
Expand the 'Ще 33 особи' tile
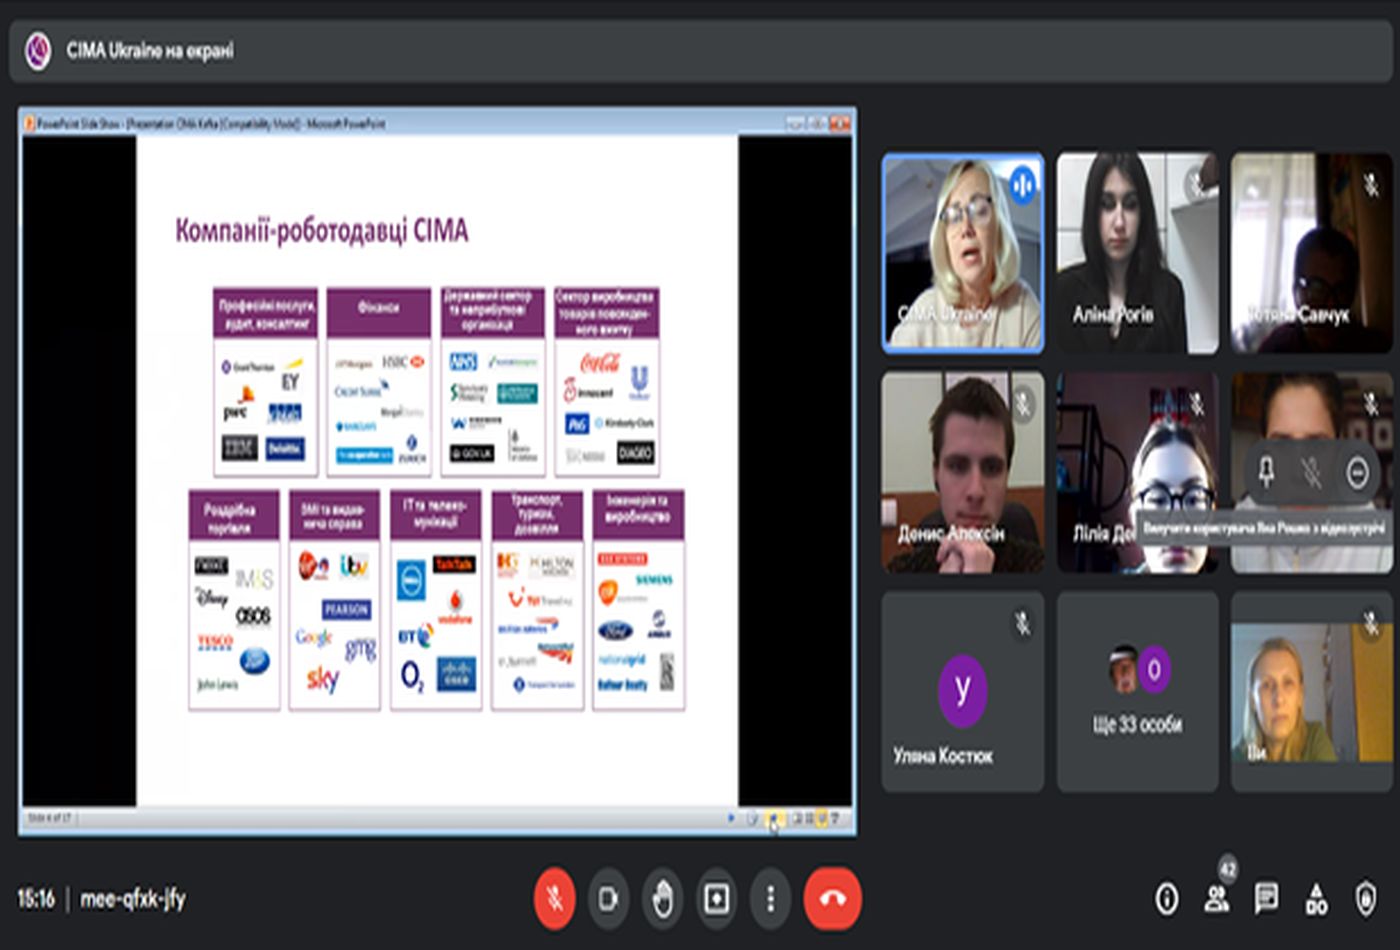(1137, 691)
